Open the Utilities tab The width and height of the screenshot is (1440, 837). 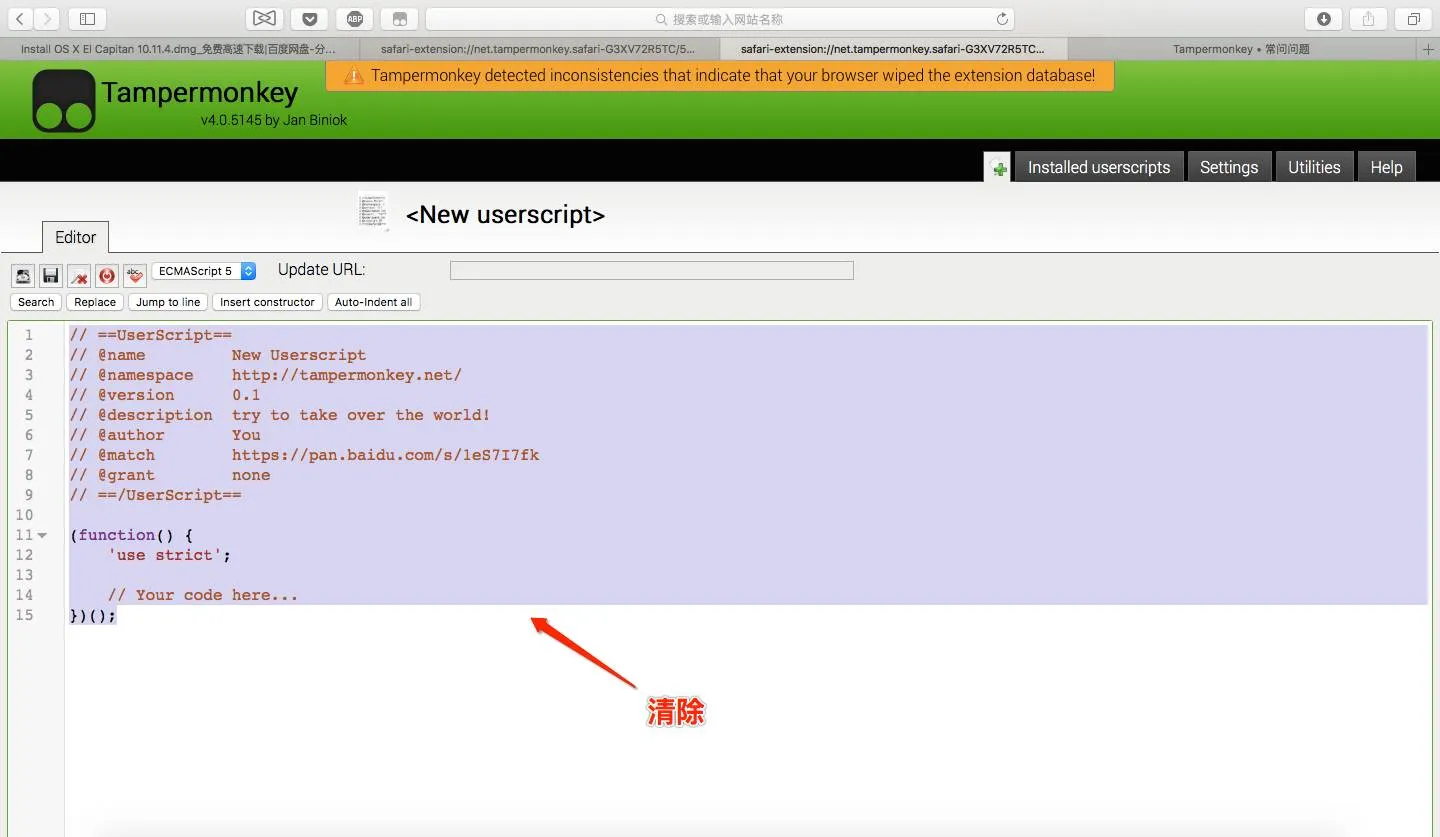tap(1314, 167)
